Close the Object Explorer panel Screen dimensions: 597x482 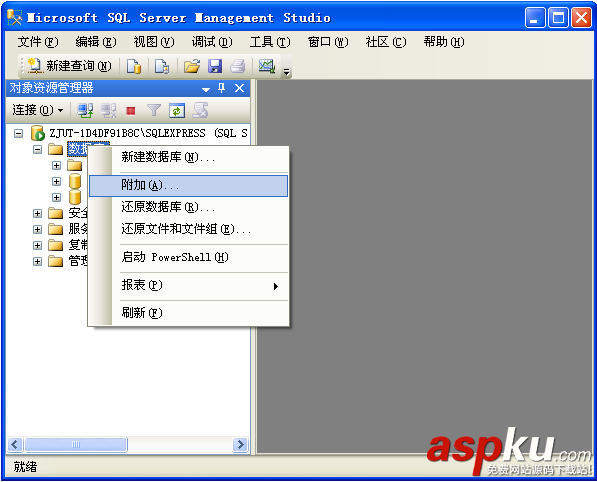(x=239, y=88)
